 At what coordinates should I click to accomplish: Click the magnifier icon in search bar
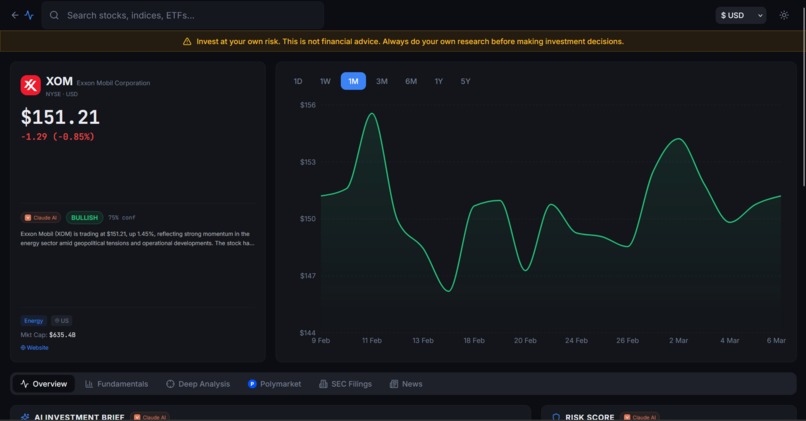coord(54,15)
